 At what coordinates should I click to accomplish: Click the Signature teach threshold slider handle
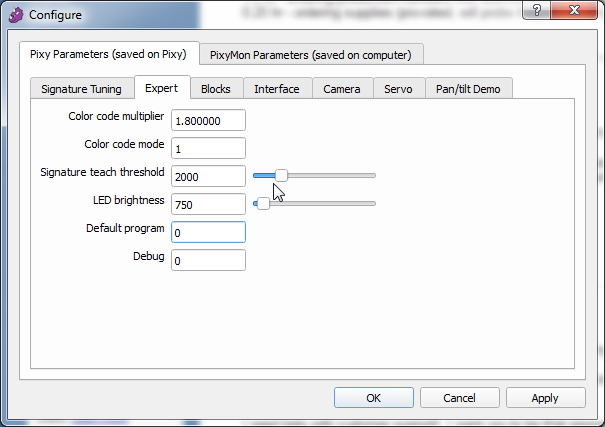pyautogui.click(x=282, y=176)
